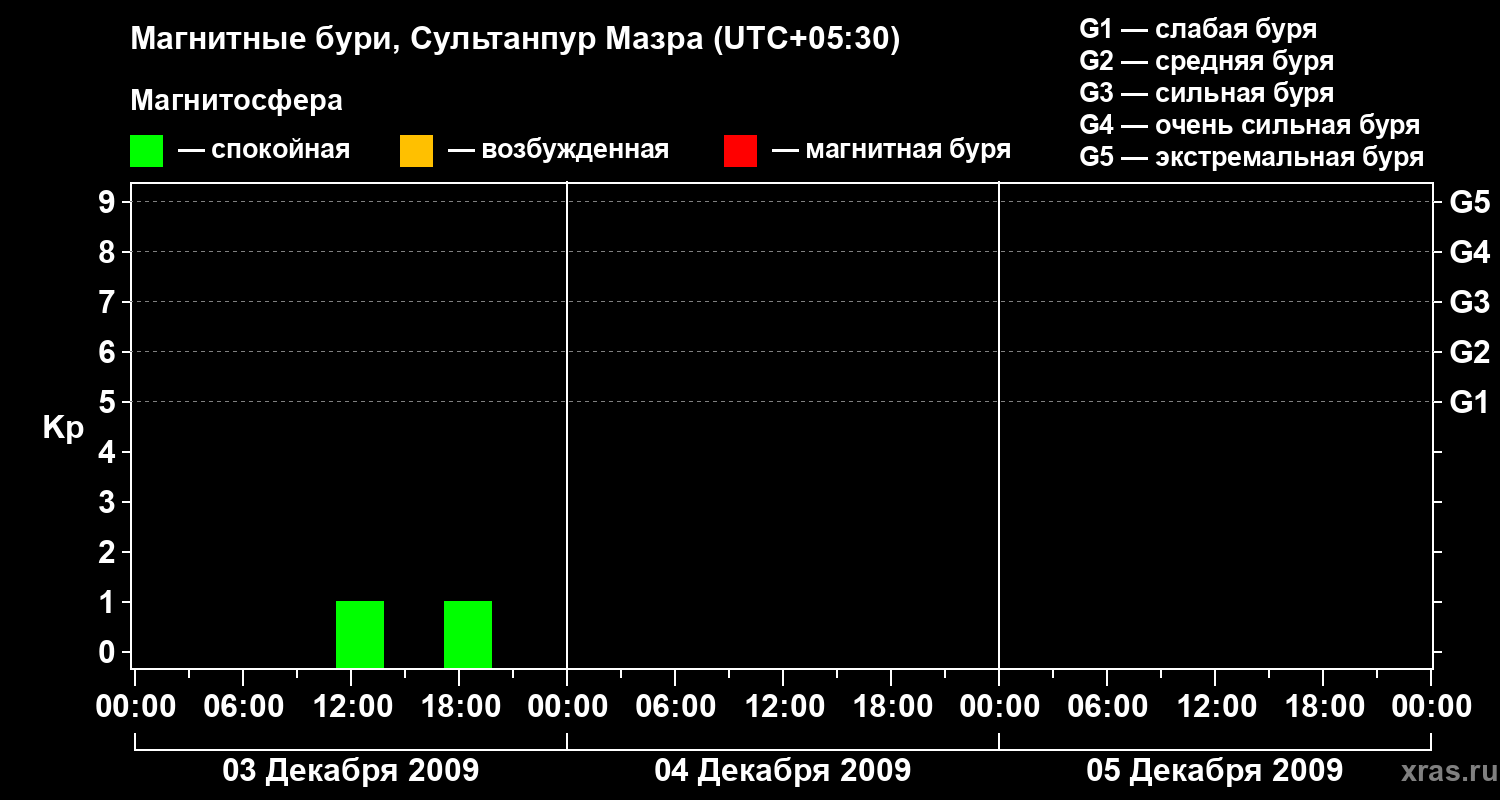This screenshot has height=800, width=1500.
Task: Click 'G3 — сильная буря' legend line
Action: pos(1206,93)
